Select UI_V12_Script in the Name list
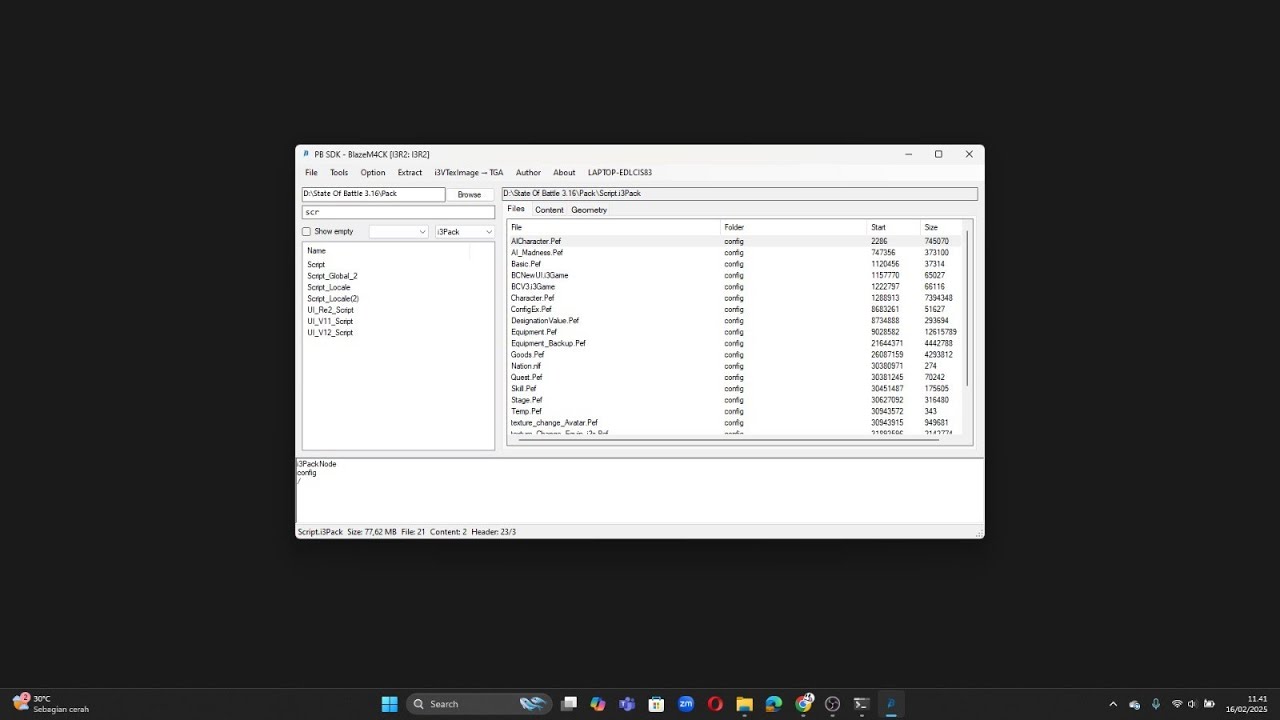This screenshot has width=1280, height=720. 330,332
